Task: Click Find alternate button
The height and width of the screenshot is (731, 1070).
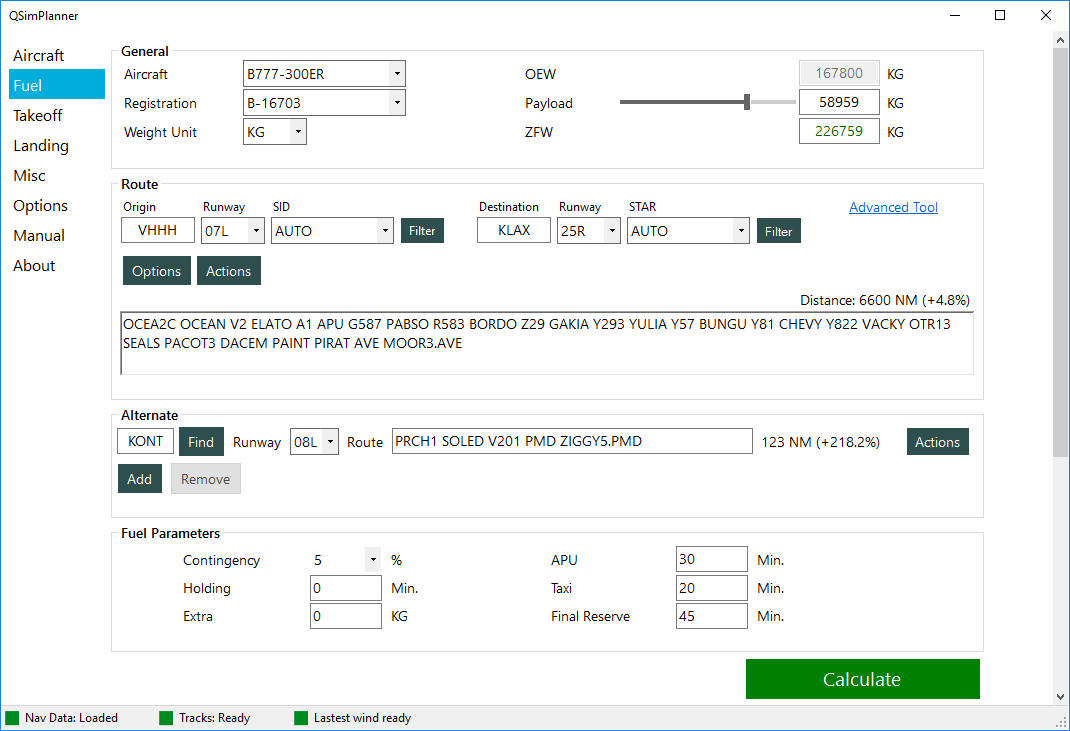Action: click(x=201, y=442)
